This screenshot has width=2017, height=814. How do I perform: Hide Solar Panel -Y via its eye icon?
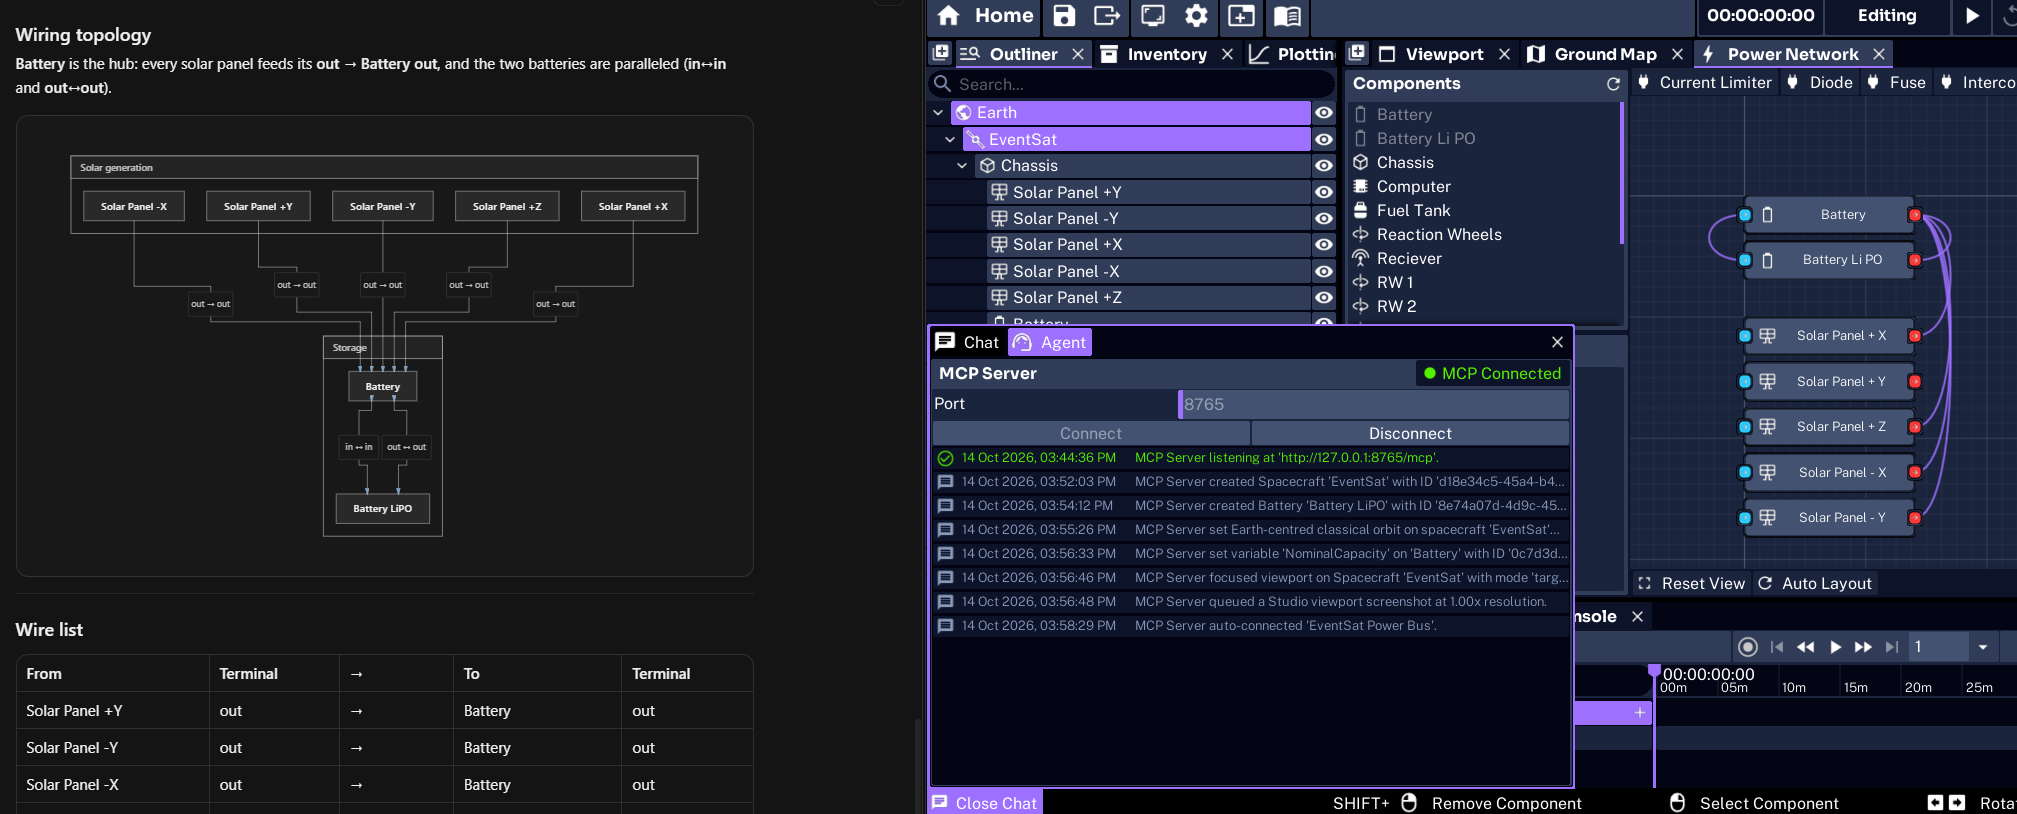pos(1324,218)
